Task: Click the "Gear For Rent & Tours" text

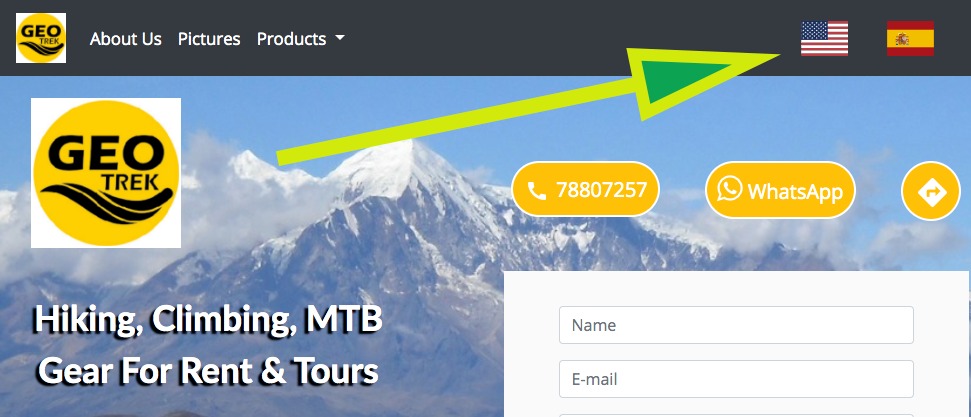Action: pos(209,372)
